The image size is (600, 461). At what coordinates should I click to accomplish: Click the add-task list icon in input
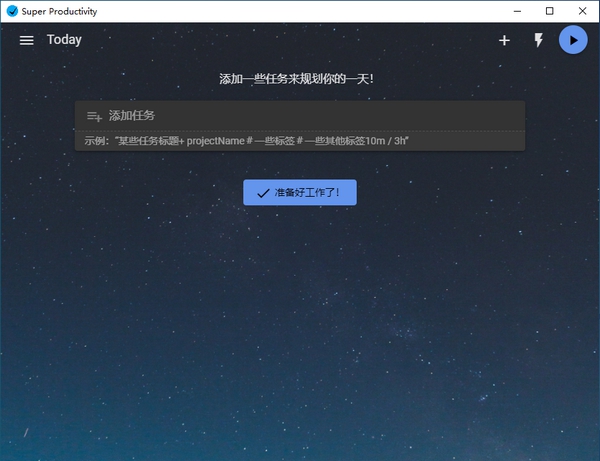[94, 116]
